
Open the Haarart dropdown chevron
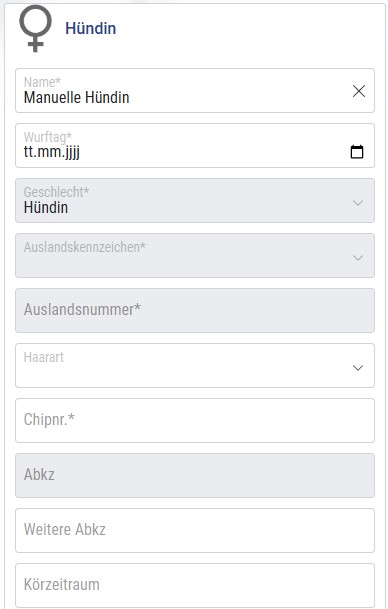[x=358, y=368]
